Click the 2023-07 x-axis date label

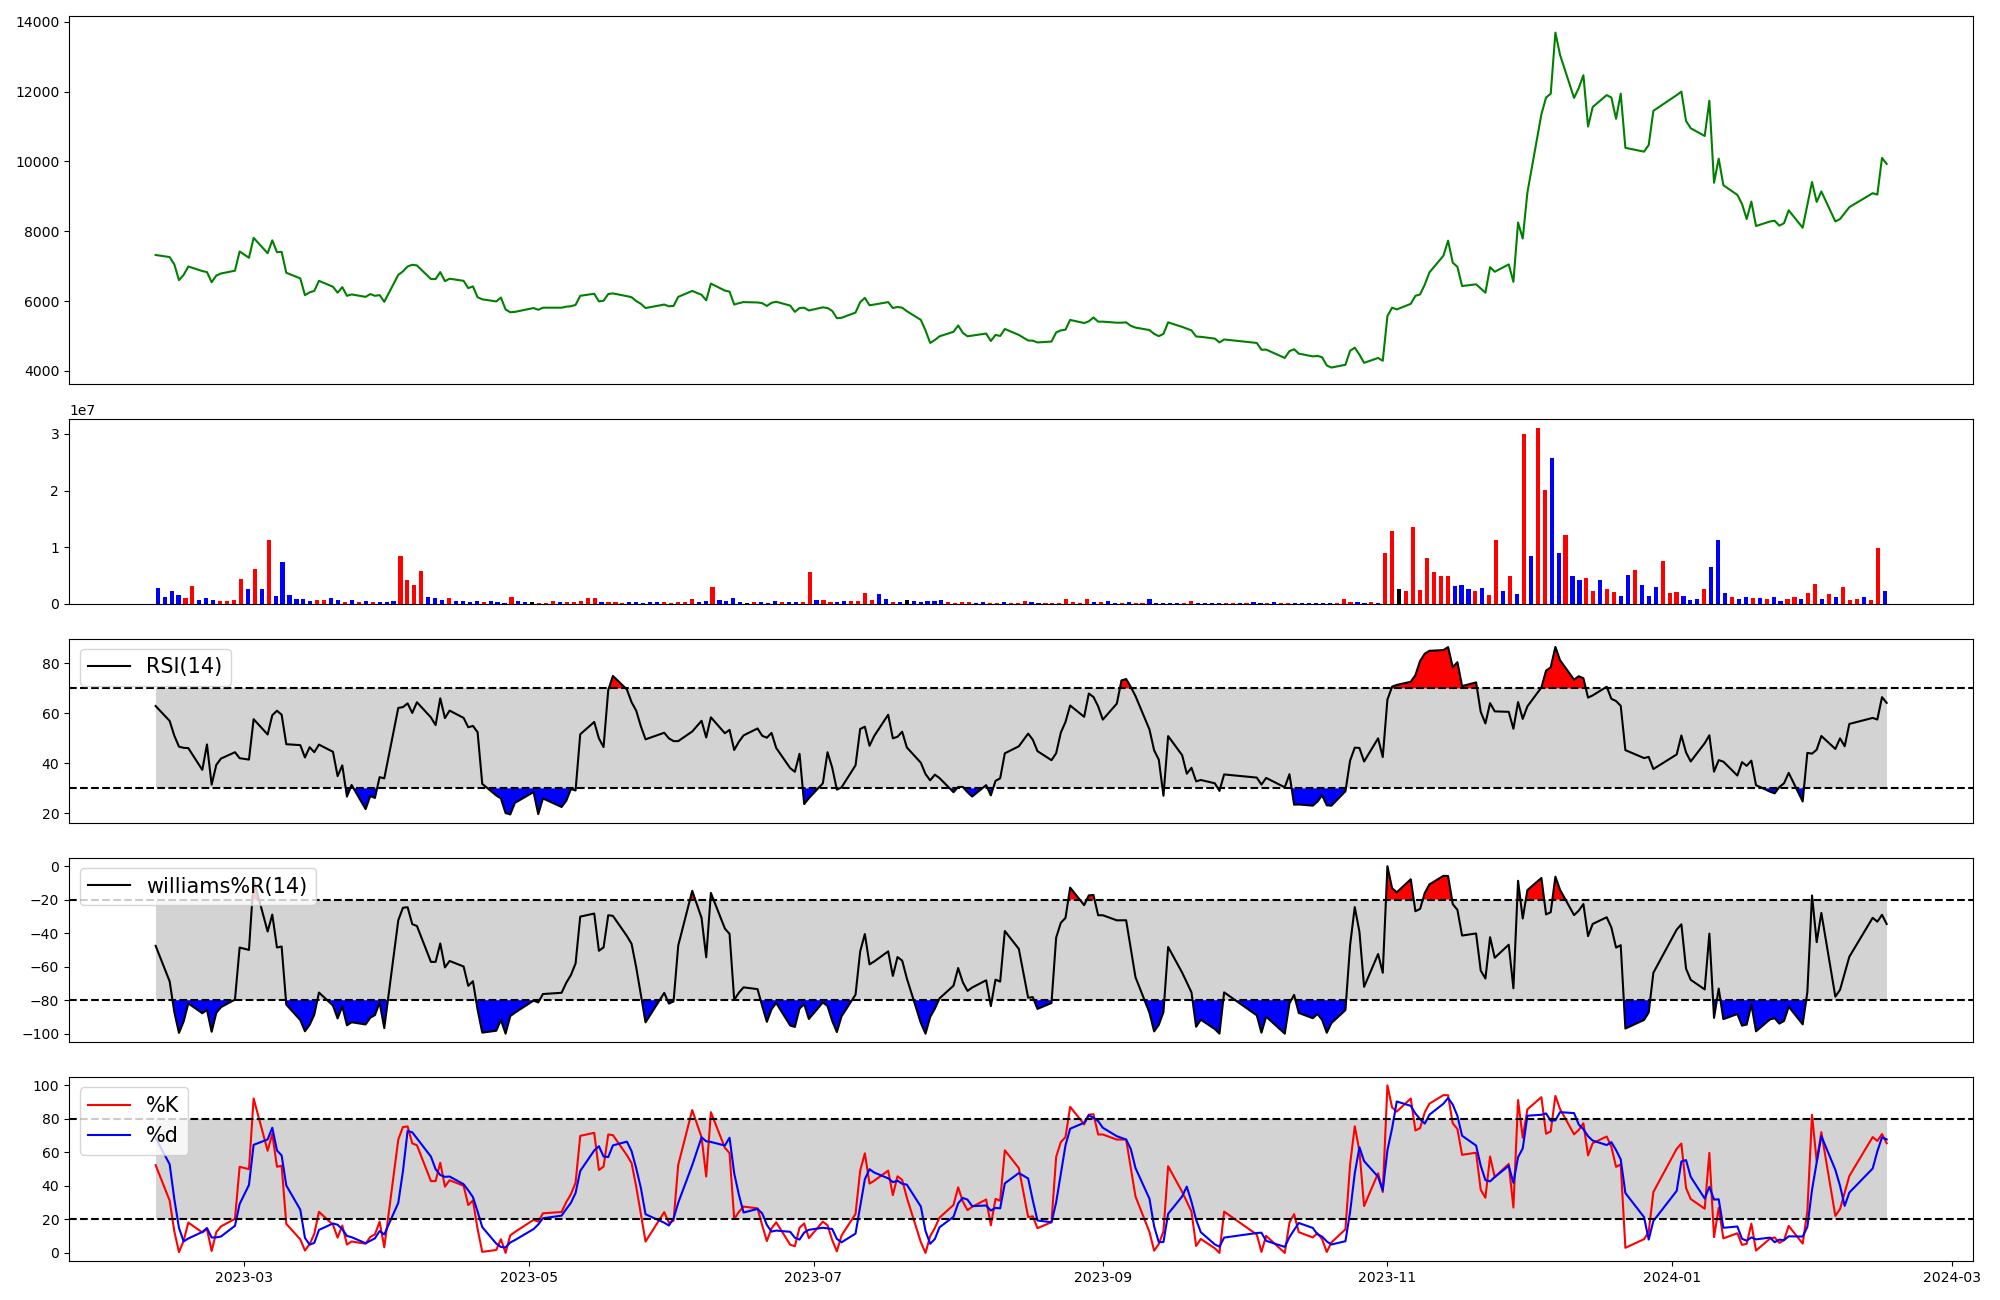[814, 1277]
